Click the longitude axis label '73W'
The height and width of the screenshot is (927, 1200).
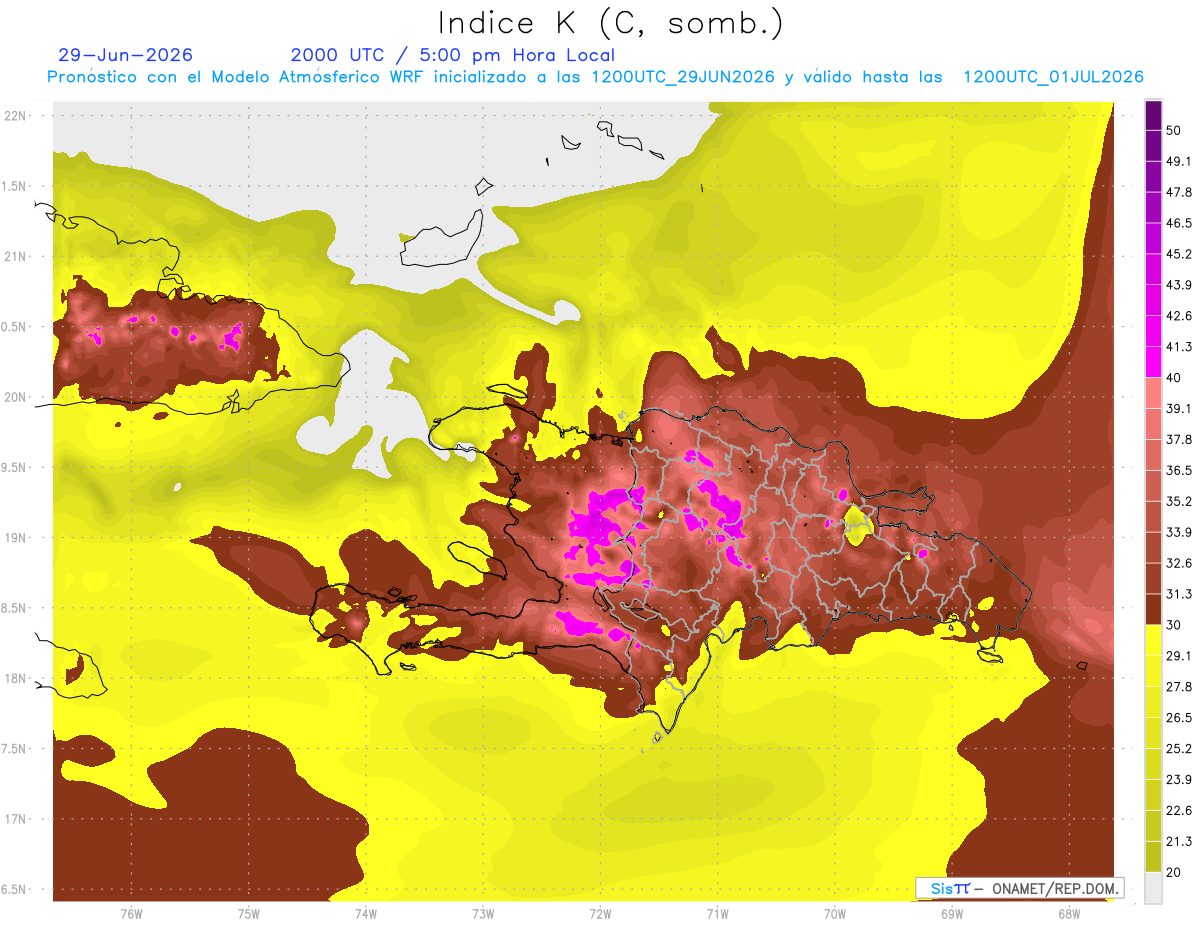coord(483,915)
